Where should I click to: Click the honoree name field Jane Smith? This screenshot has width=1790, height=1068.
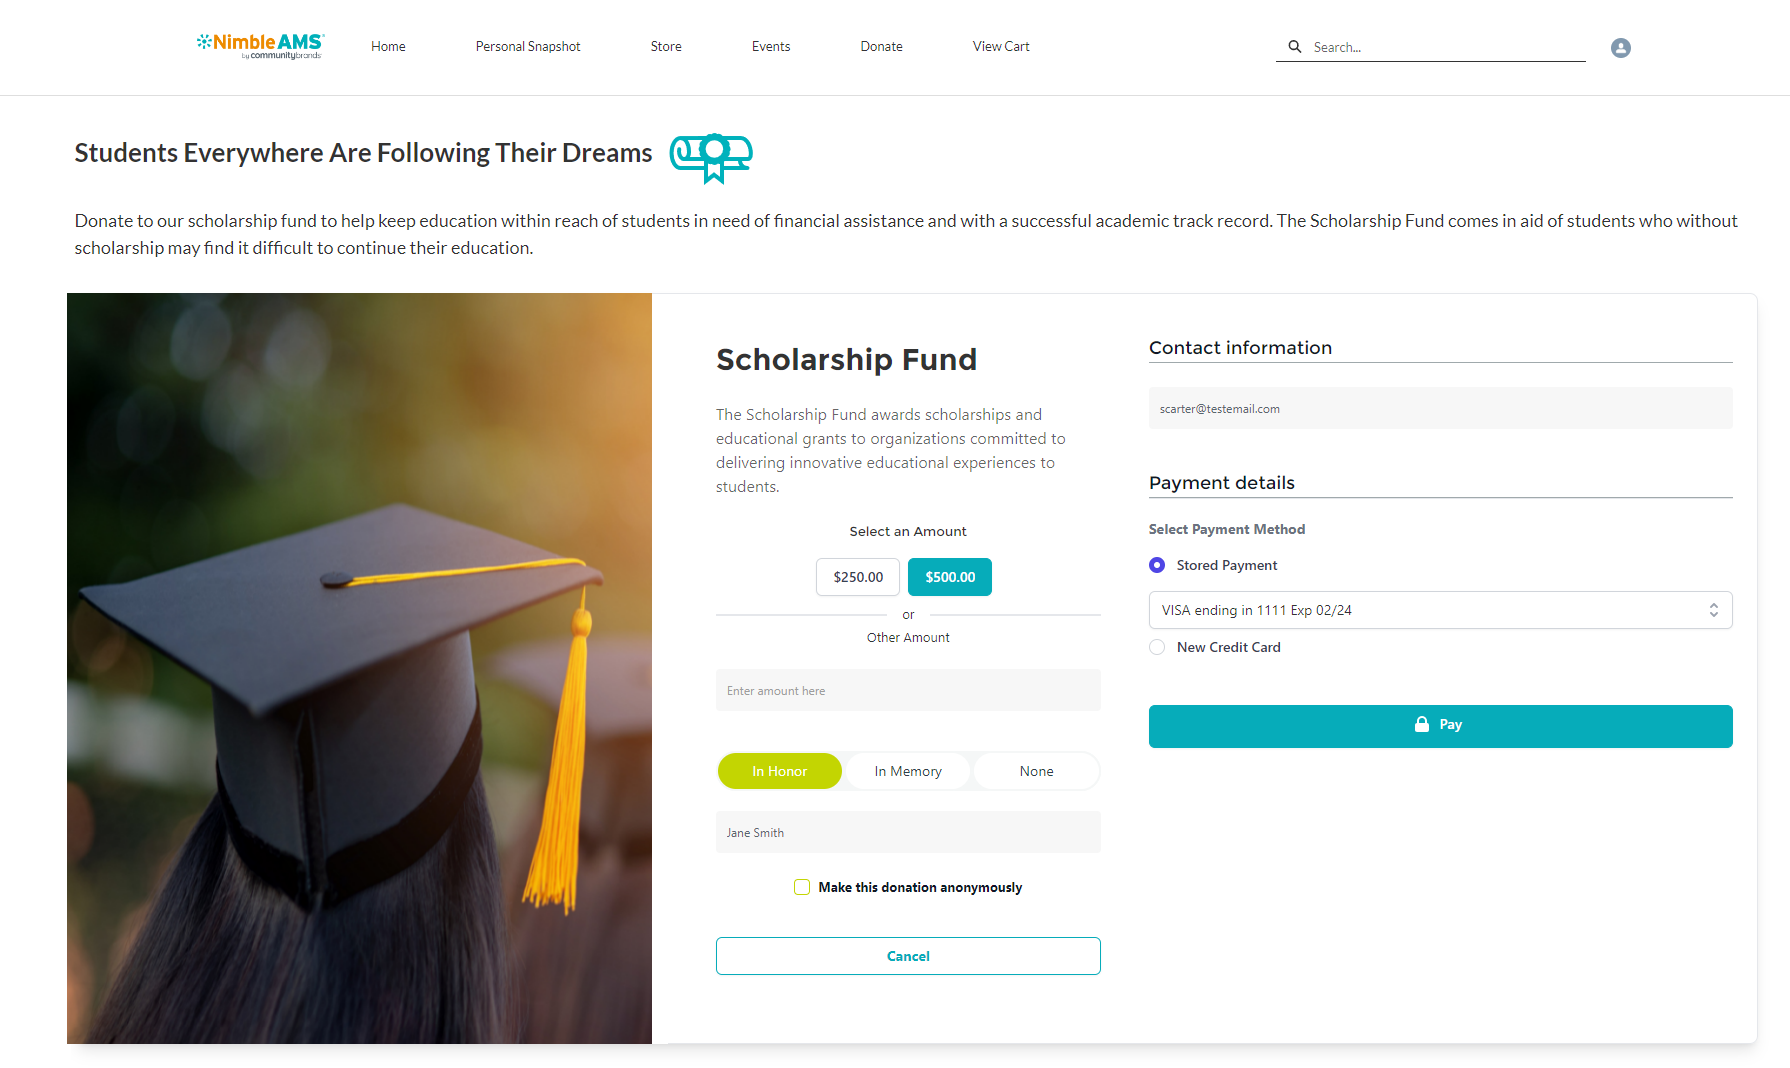[908, 832]
